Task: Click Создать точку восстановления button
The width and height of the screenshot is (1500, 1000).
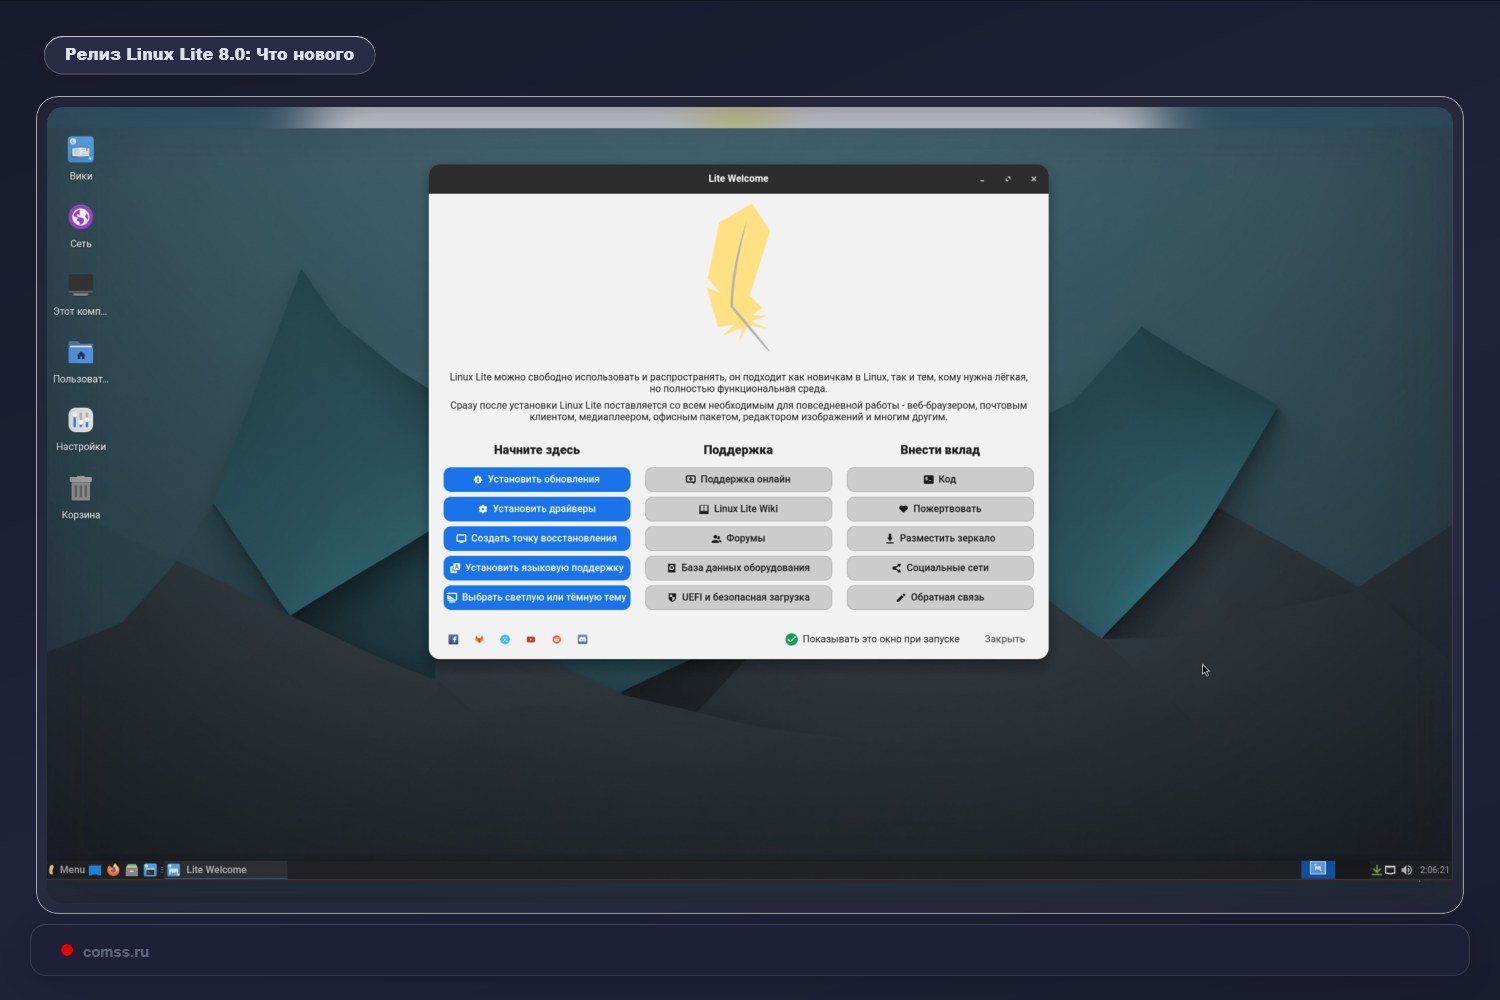Action: coord(537,538)
